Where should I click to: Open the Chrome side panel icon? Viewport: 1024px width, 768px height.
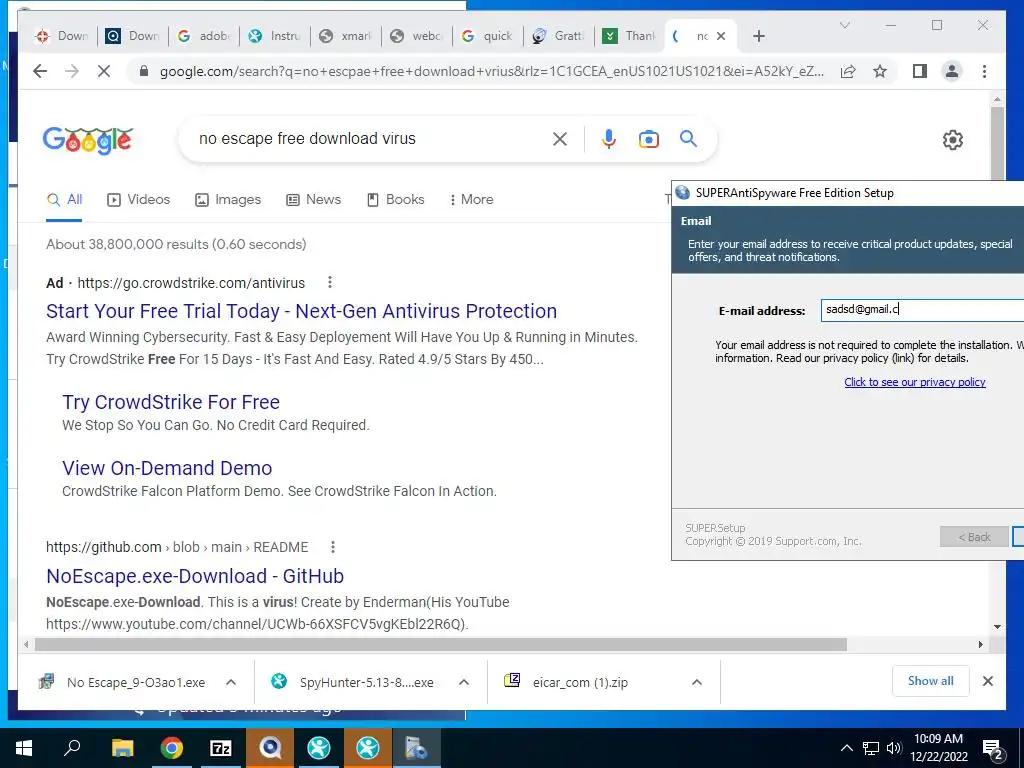click(x=920, y=71)
